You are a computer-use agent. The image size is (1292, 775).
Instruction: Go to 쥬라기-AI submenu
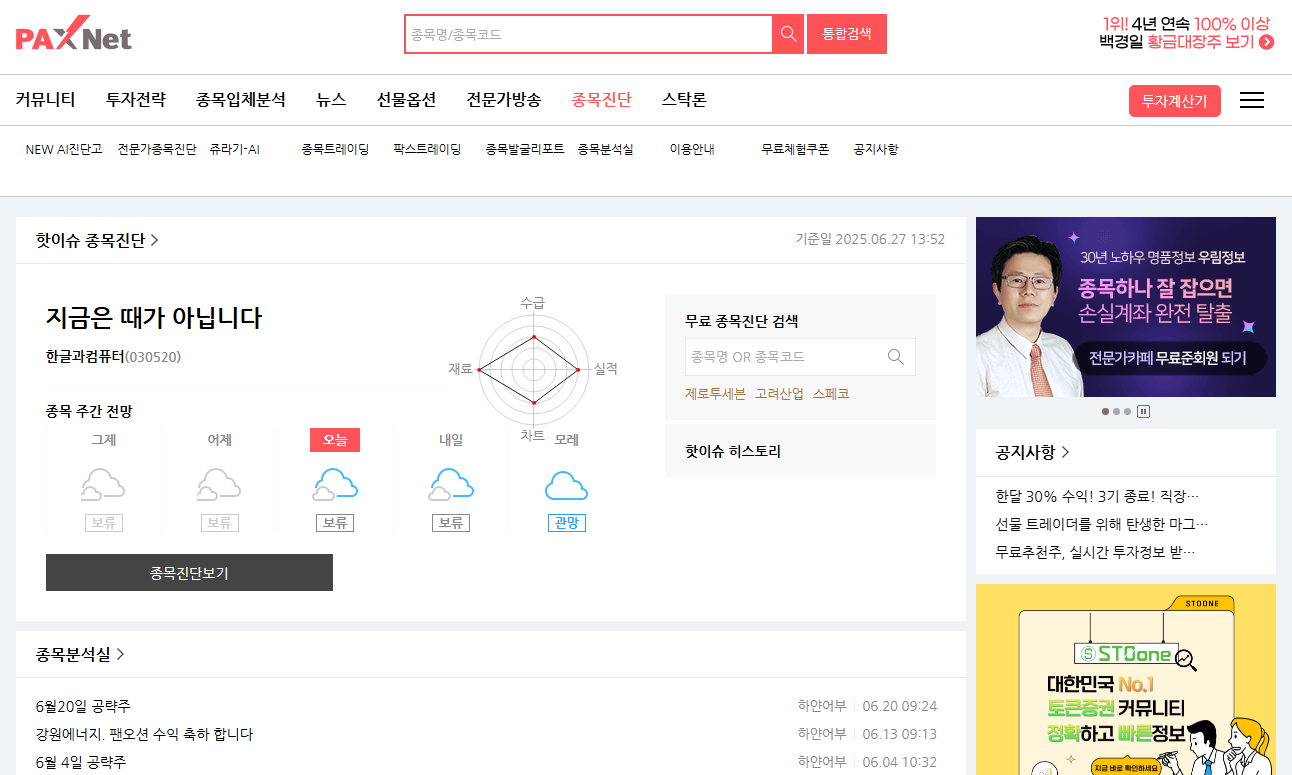[235, 149]
